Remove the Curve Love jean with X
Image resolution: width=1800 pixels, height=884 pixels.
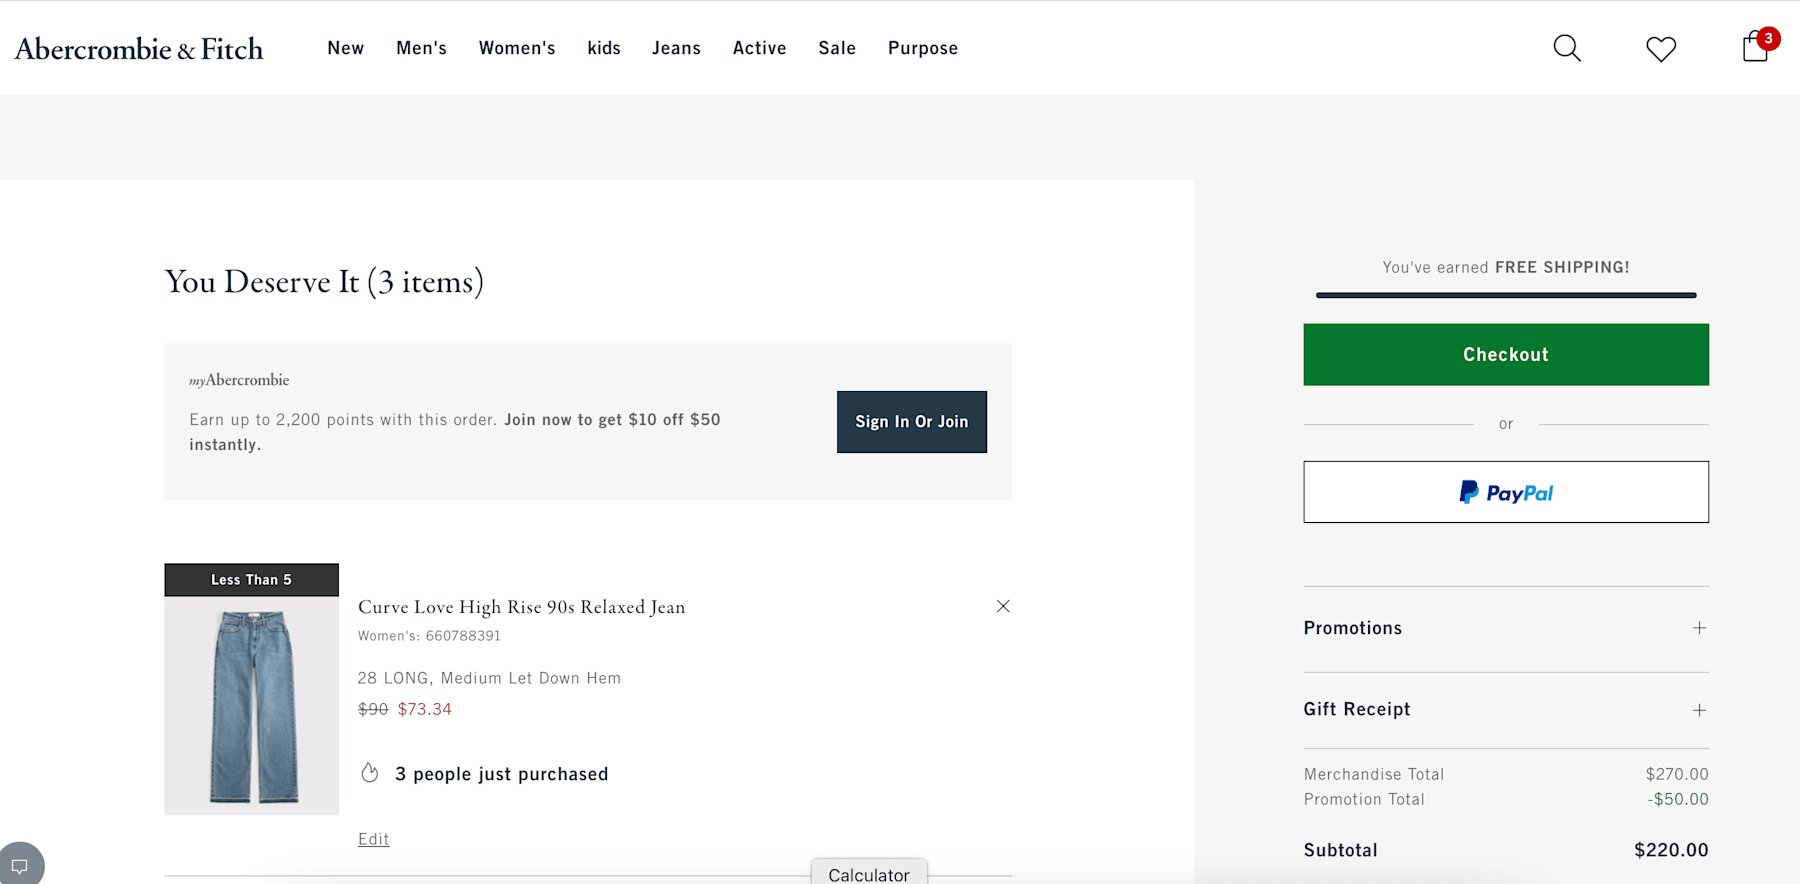coord(1003,606)
